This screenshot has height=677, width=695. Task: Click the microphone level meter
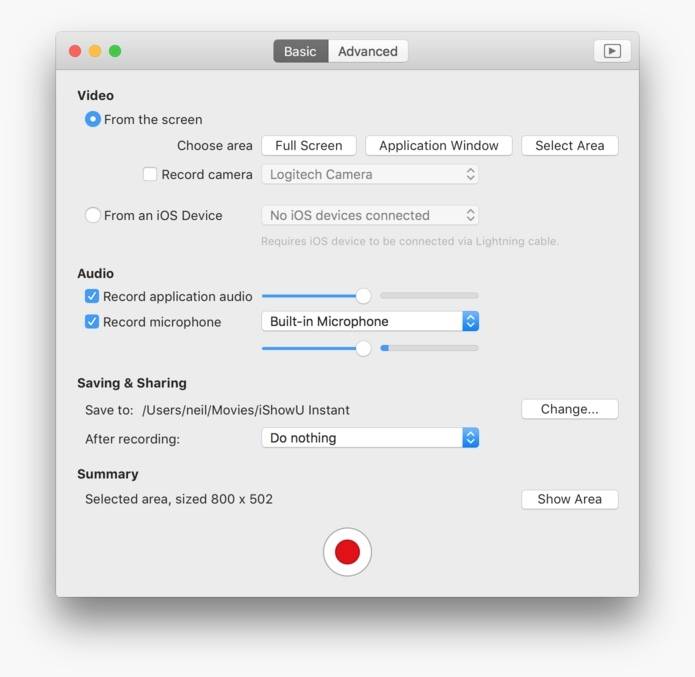click(x=429, y=348)
